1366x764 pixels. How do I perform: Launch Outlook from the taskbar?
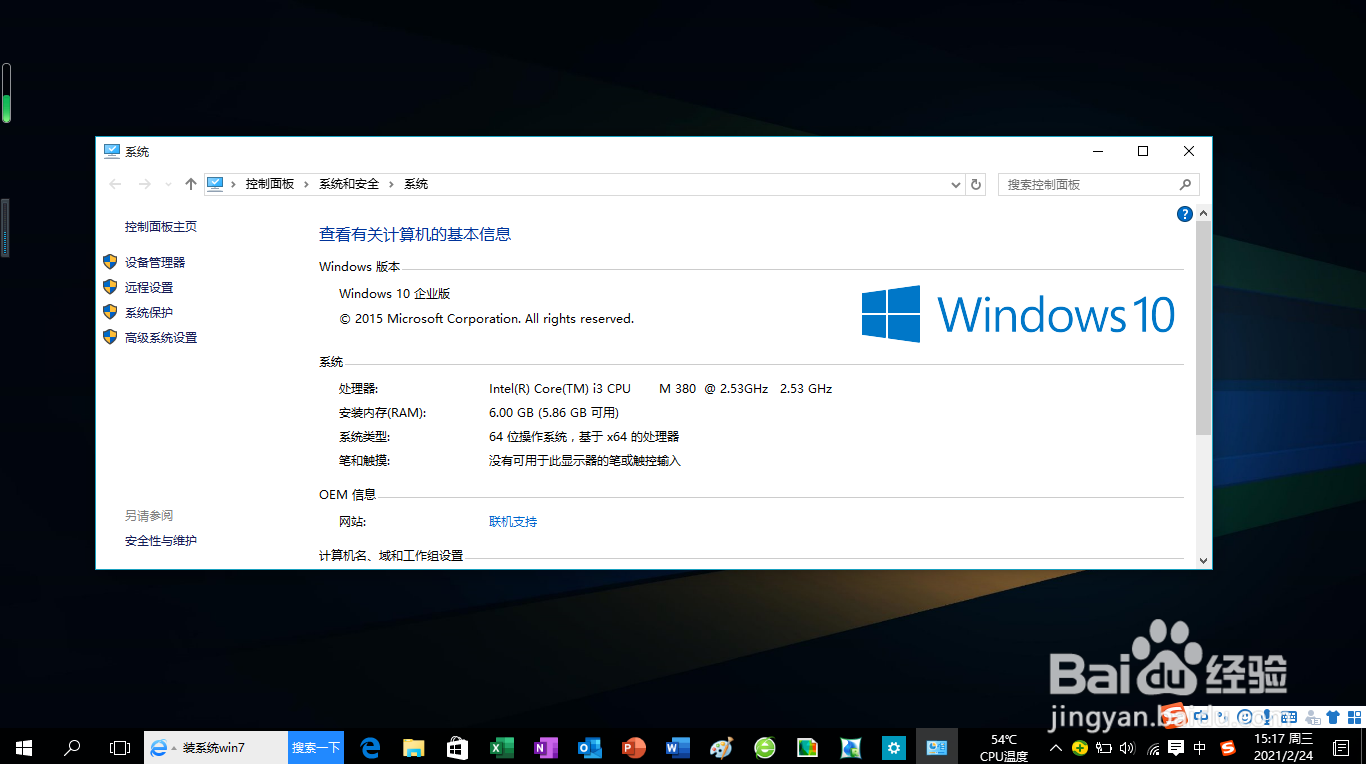[x=589, y=747]
